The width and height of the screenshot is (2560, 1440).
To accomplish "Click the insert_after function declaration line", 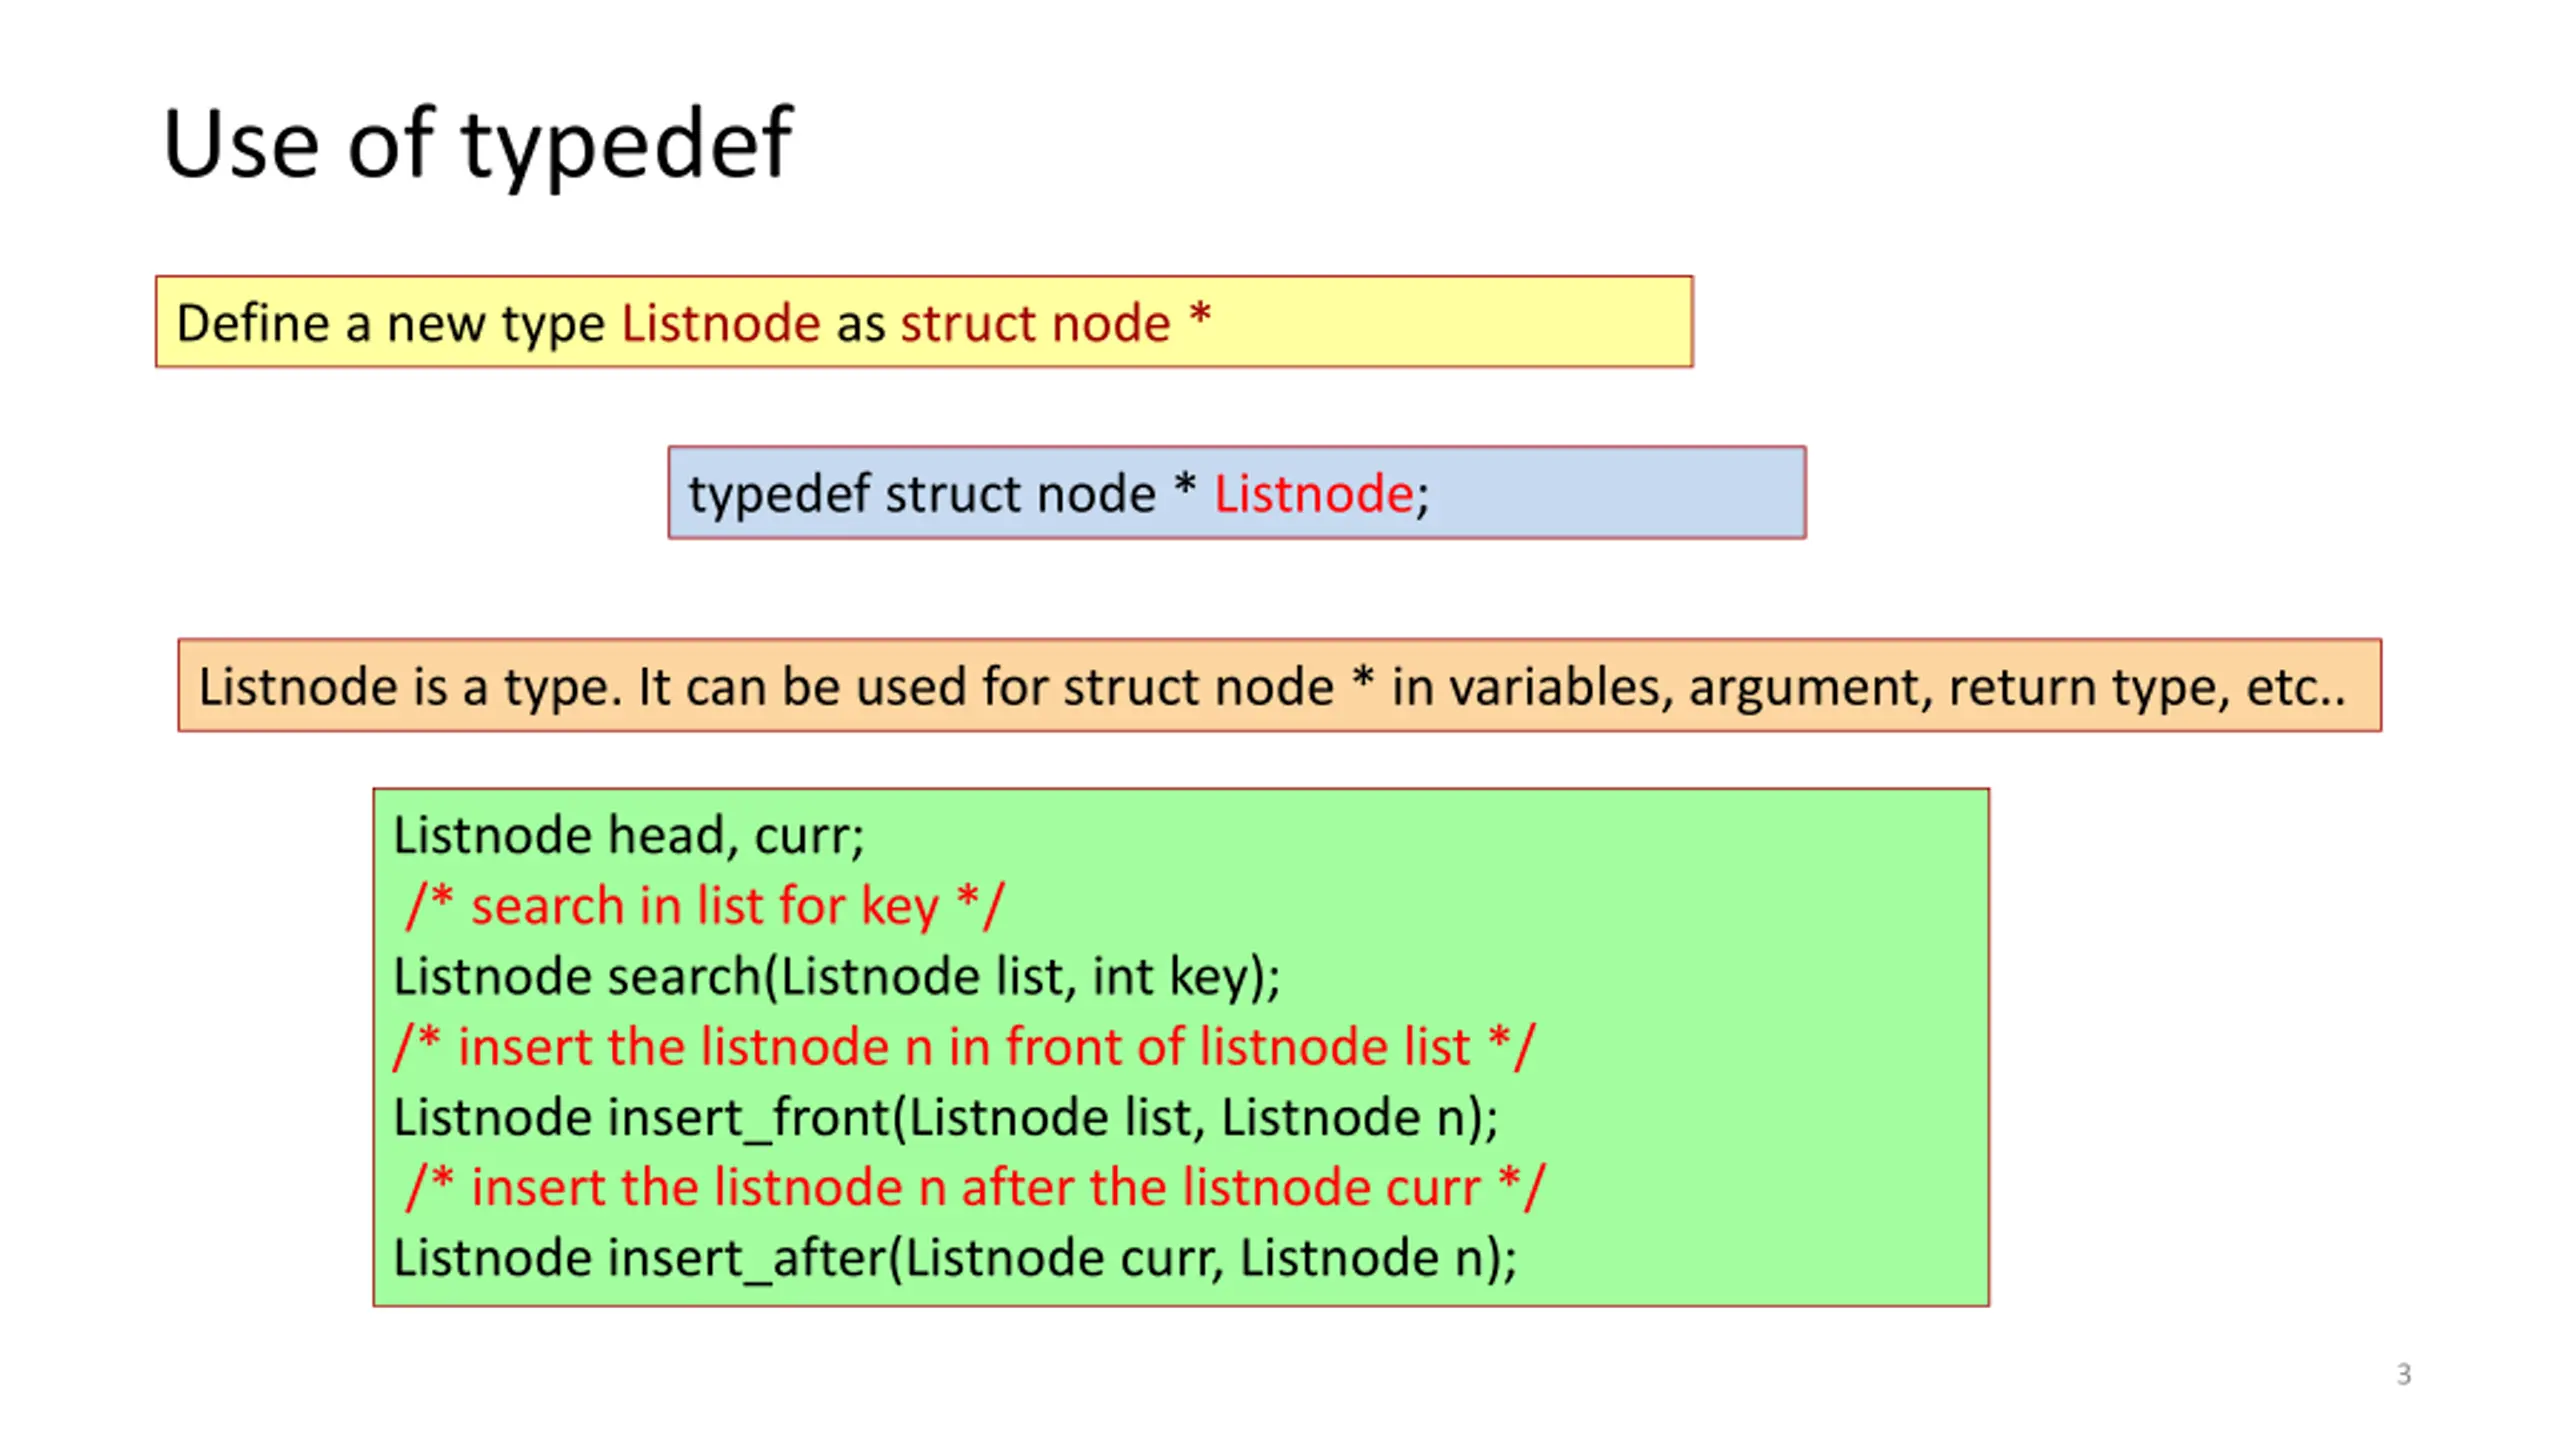I will point(955,1258).
